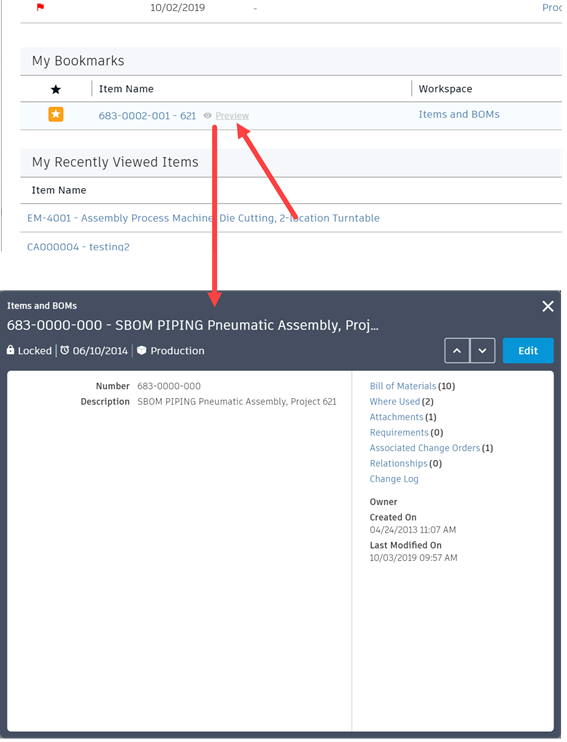567x742 pixels.
Task: Click the Locked status label
Action: tap(35, 351)
